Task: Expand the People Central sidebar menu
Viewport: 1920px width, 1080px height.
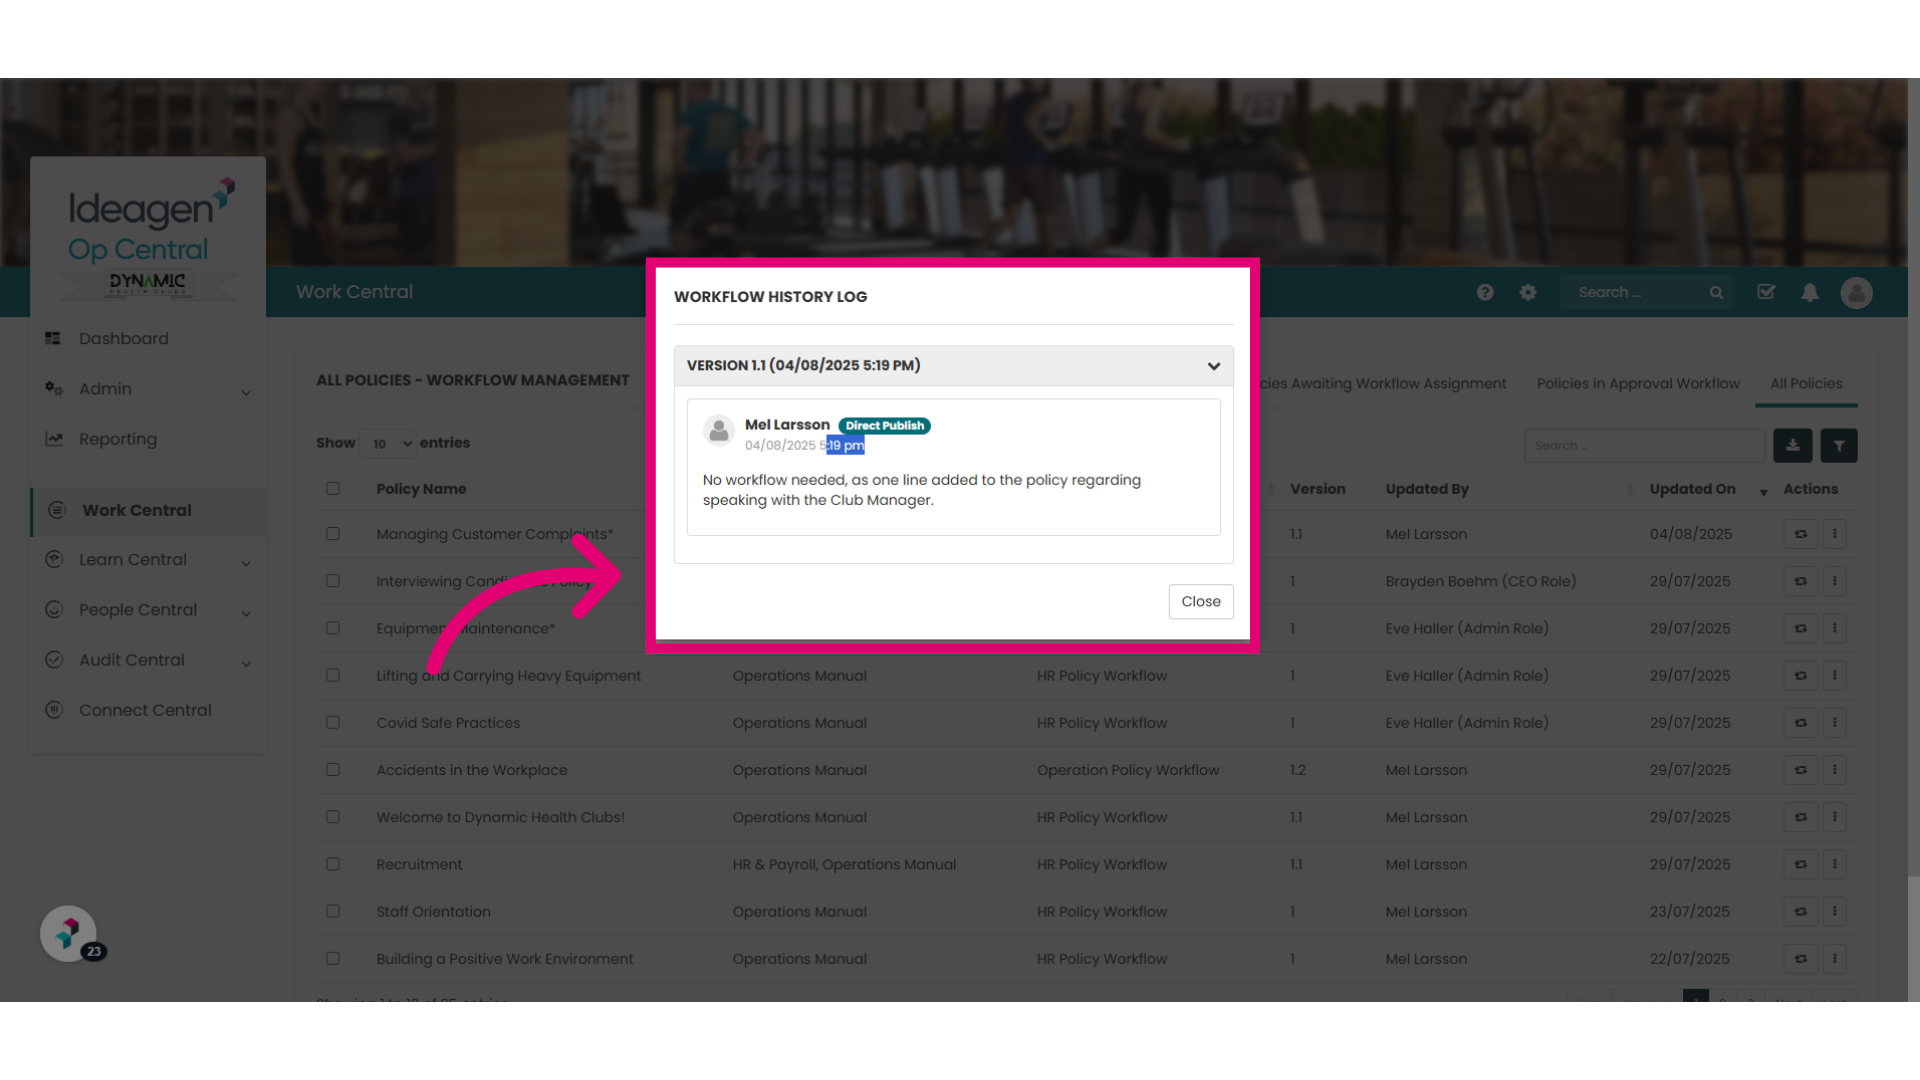Action: [x=148, y=610]
